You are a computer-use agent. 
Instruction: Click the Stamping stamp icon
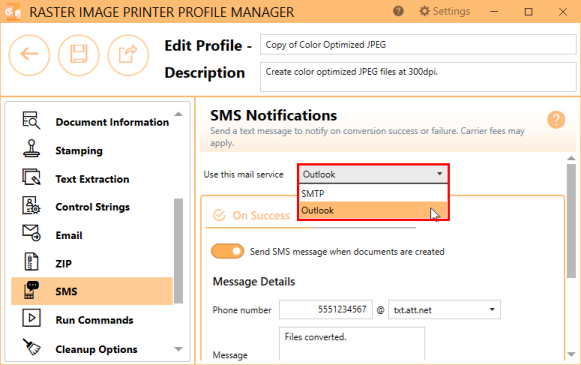(x=31, y=149)
